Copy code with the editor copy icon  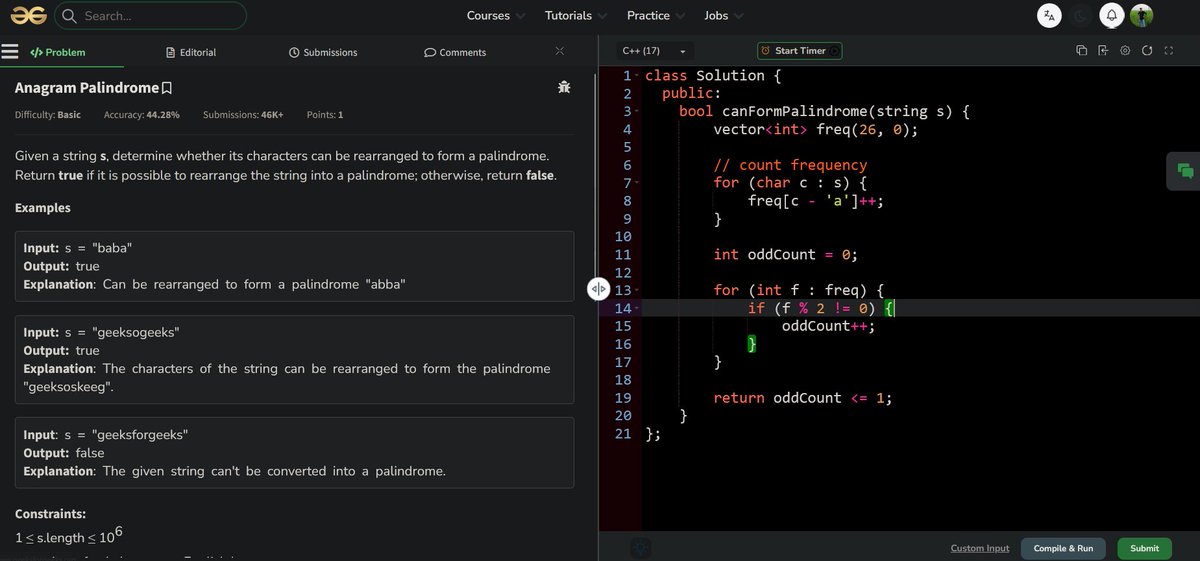(x=1081, y=51)
